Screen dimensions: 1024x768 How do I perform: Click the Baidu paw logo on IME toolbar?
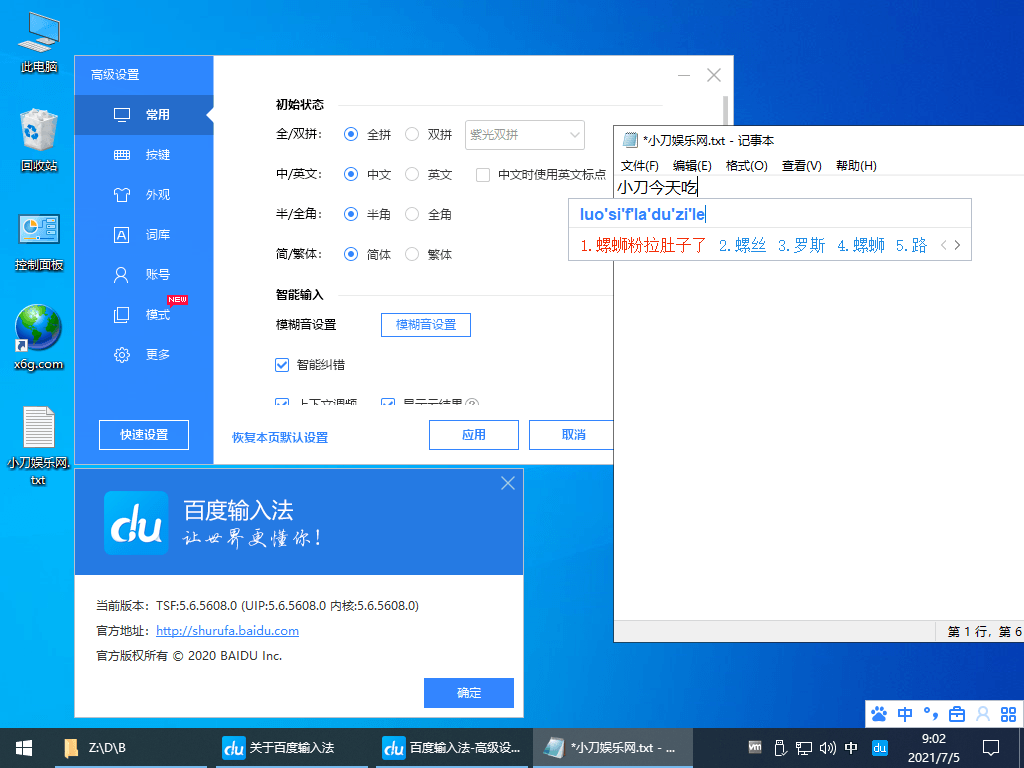(880, 714)
